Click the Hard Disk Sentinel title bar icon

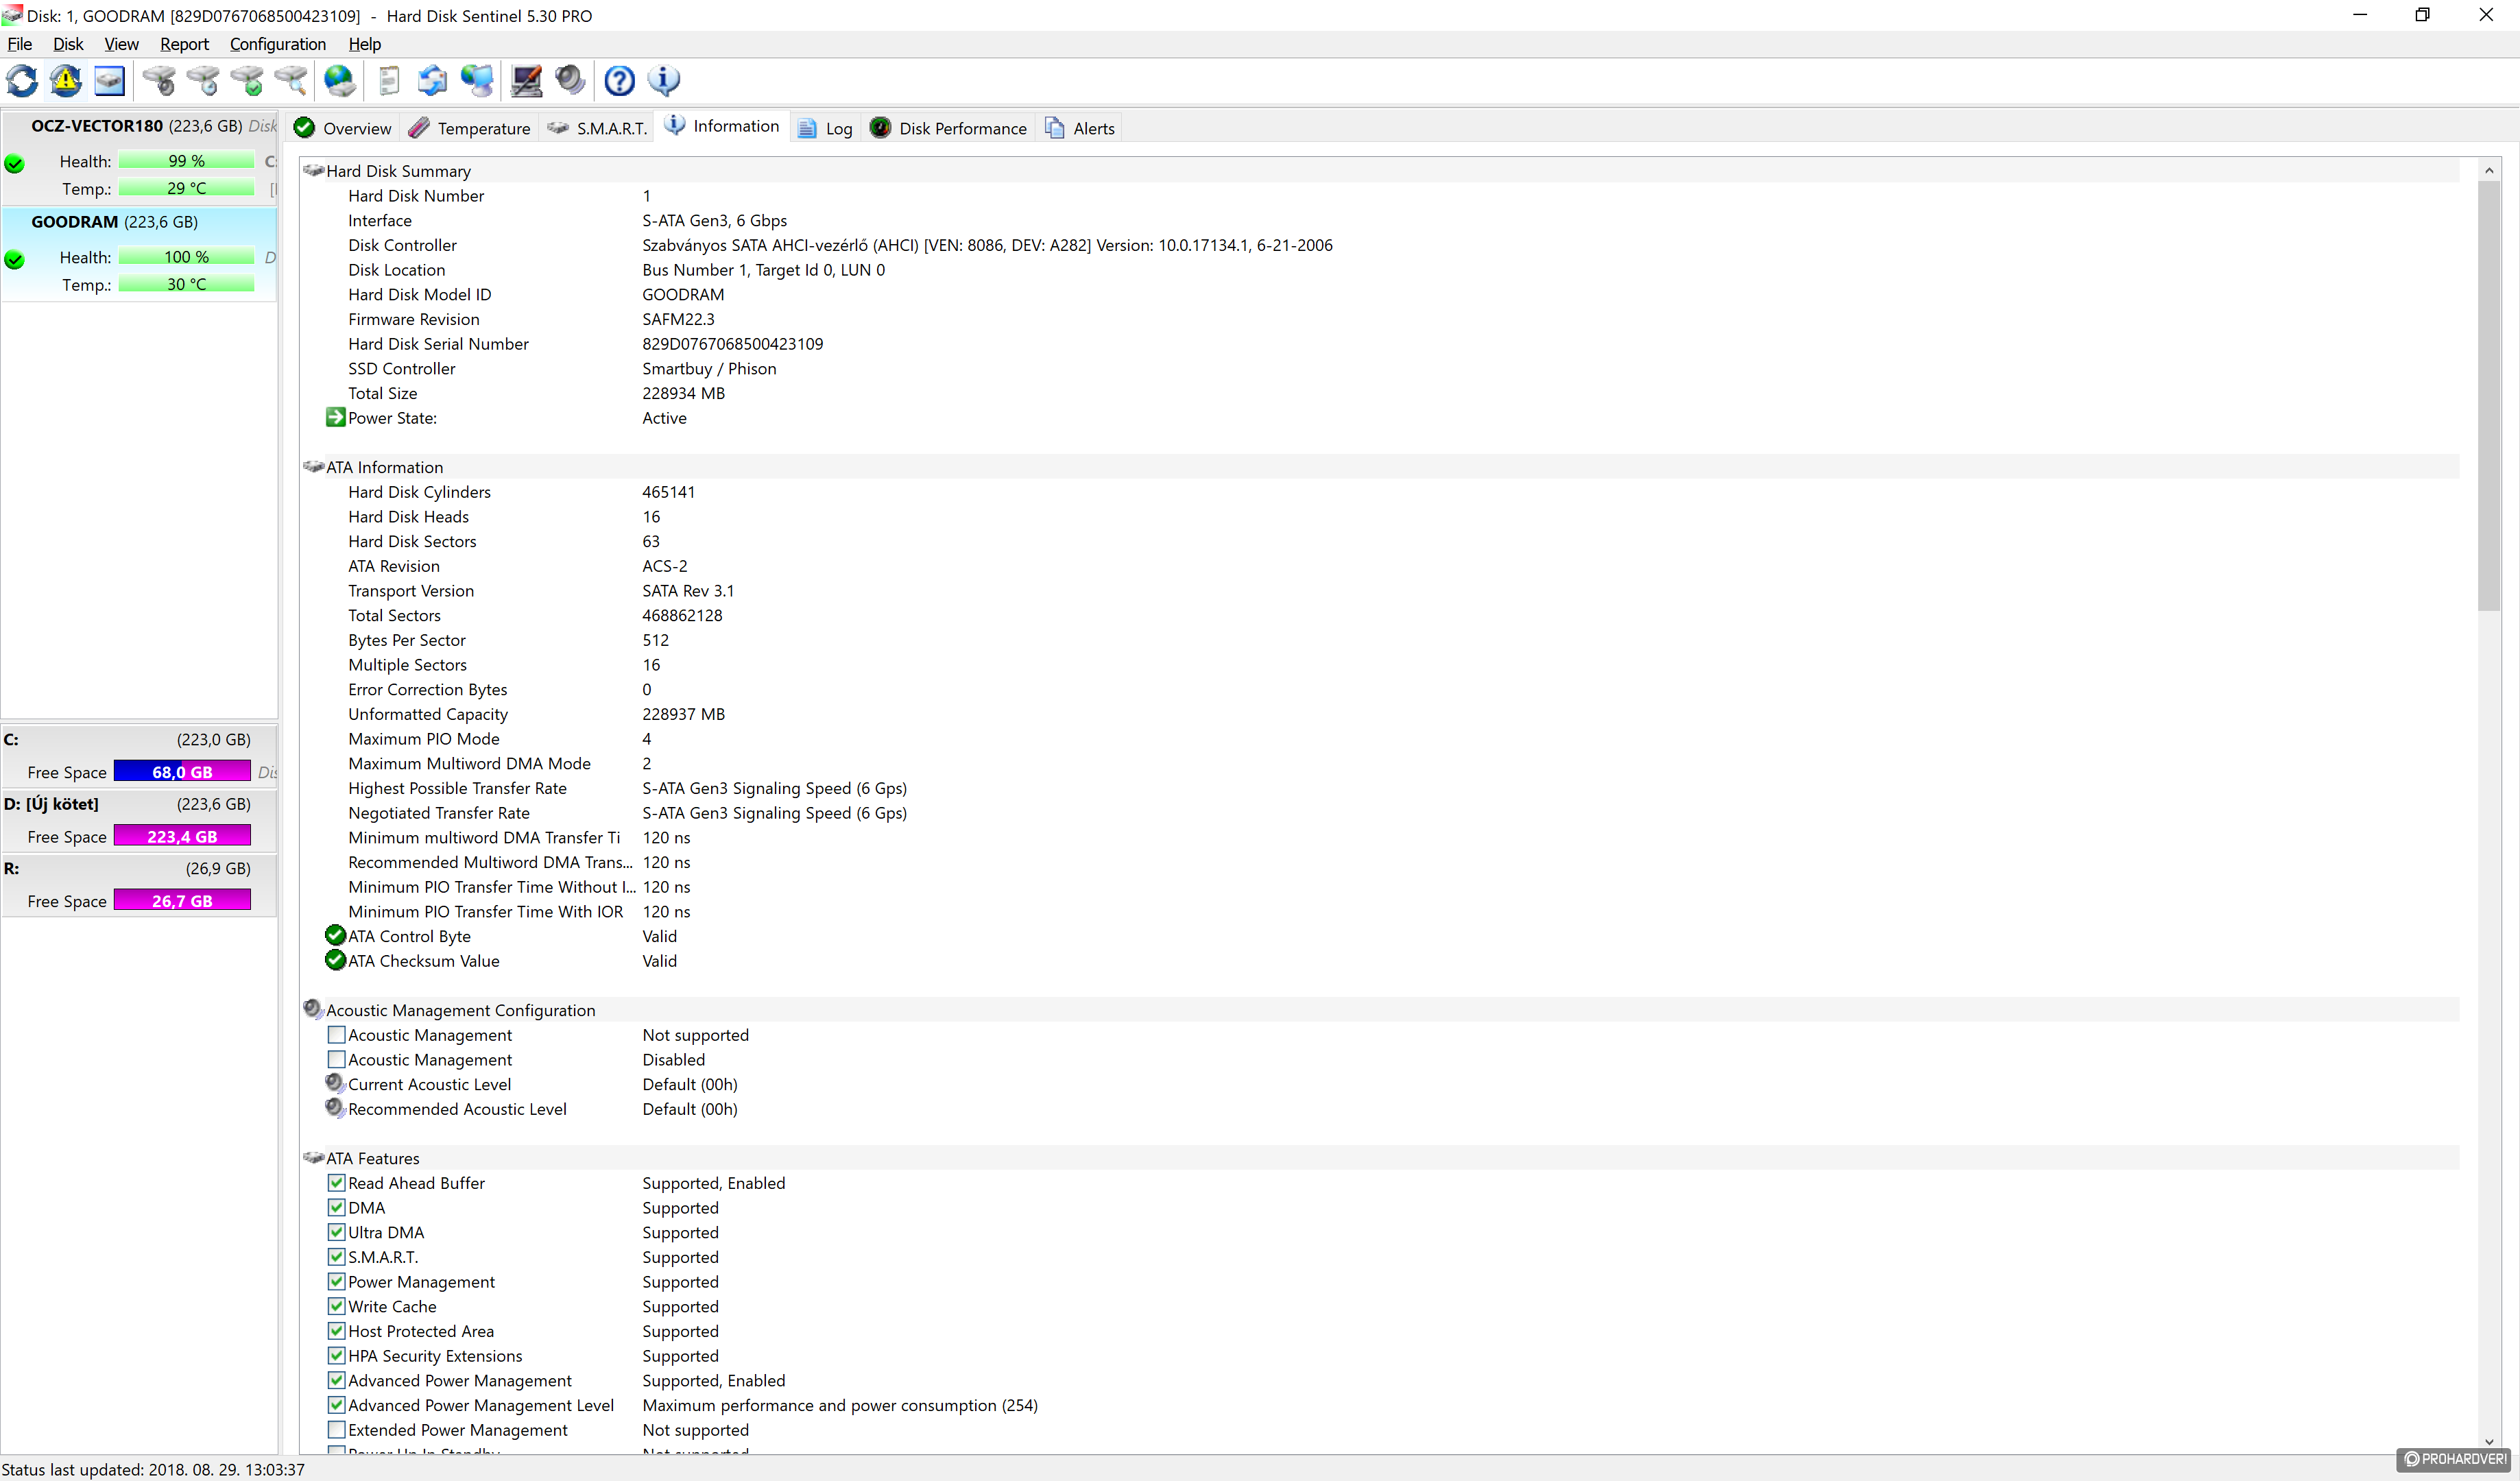click(12, 15)
